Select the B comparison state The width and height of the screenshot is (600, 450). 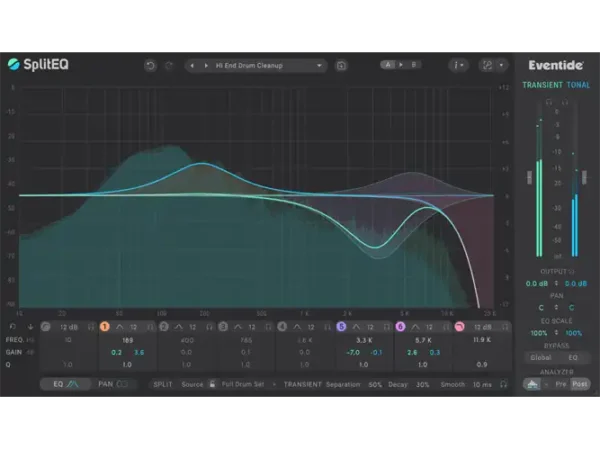414,65
